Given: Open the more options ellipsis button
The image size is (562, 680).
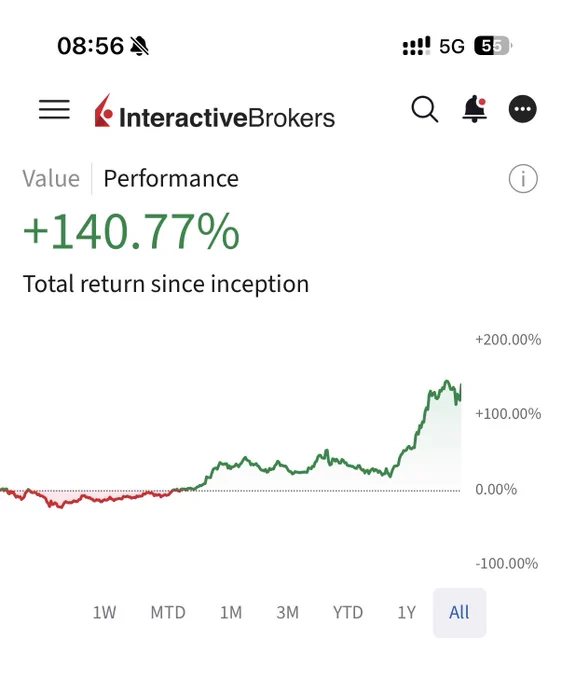Looking at the screenshot, I should click(x=523, y=109).
